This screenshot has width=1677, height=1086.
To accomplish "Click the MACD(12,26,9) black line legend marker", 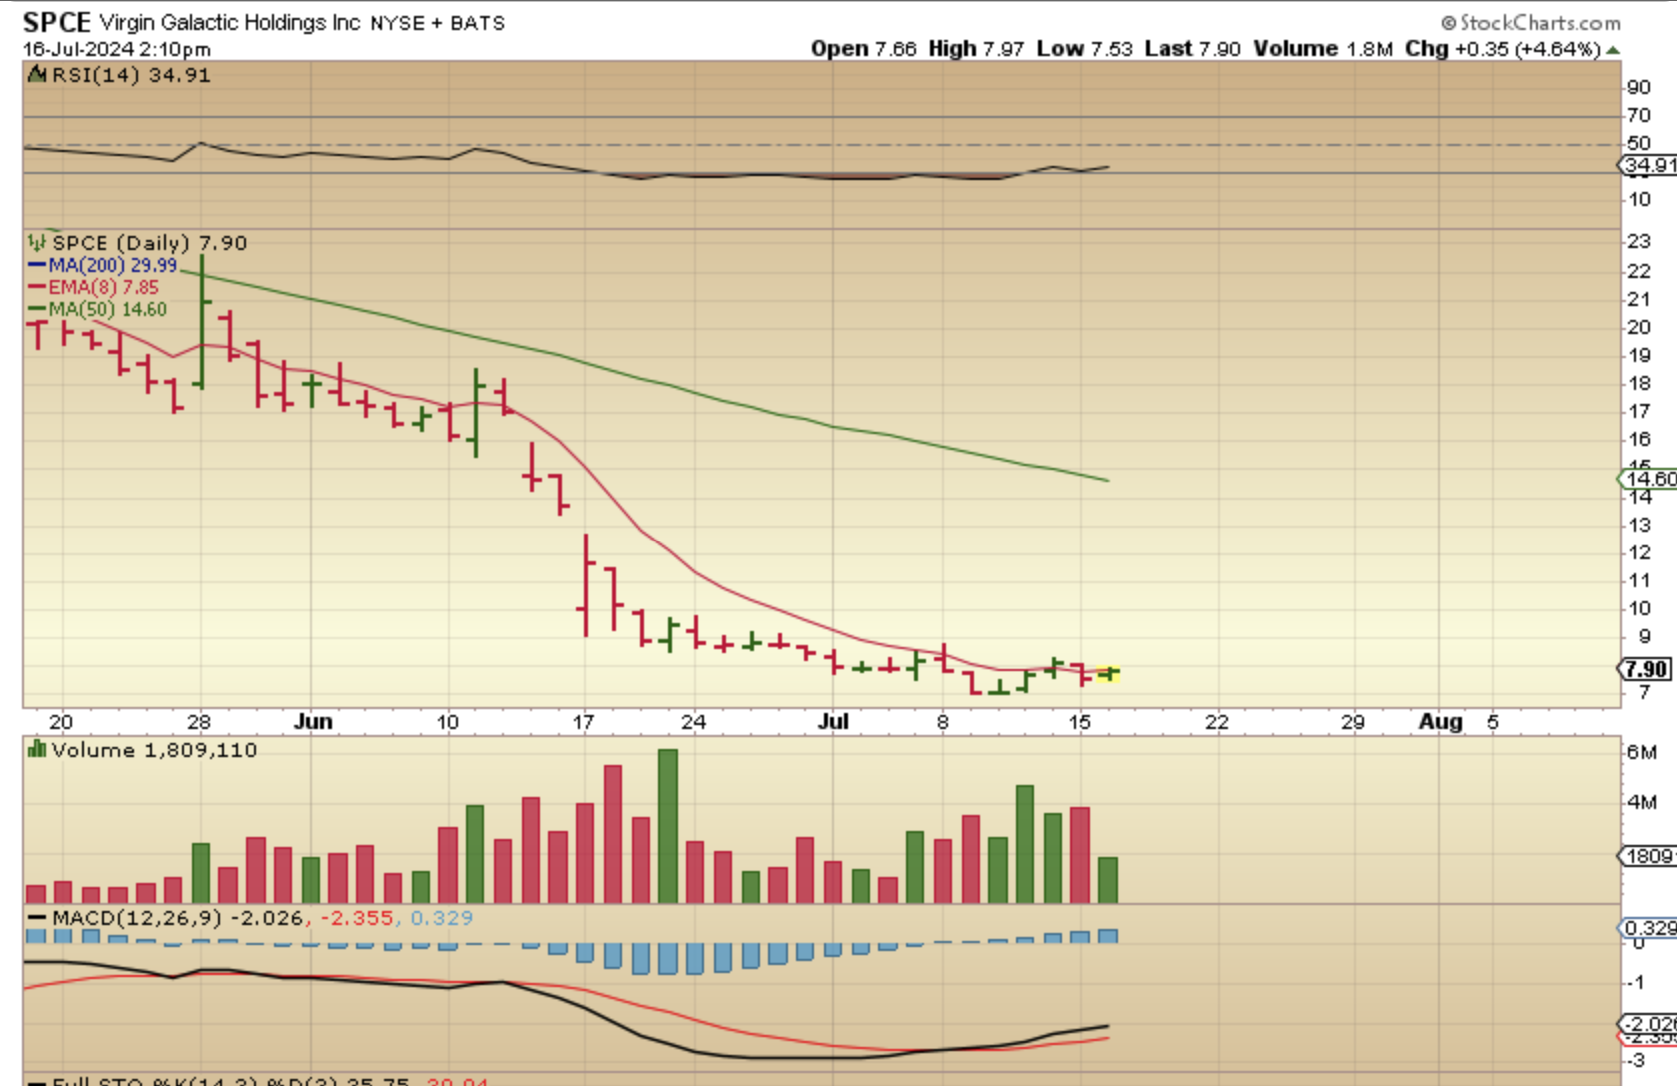I will point(38,918).
